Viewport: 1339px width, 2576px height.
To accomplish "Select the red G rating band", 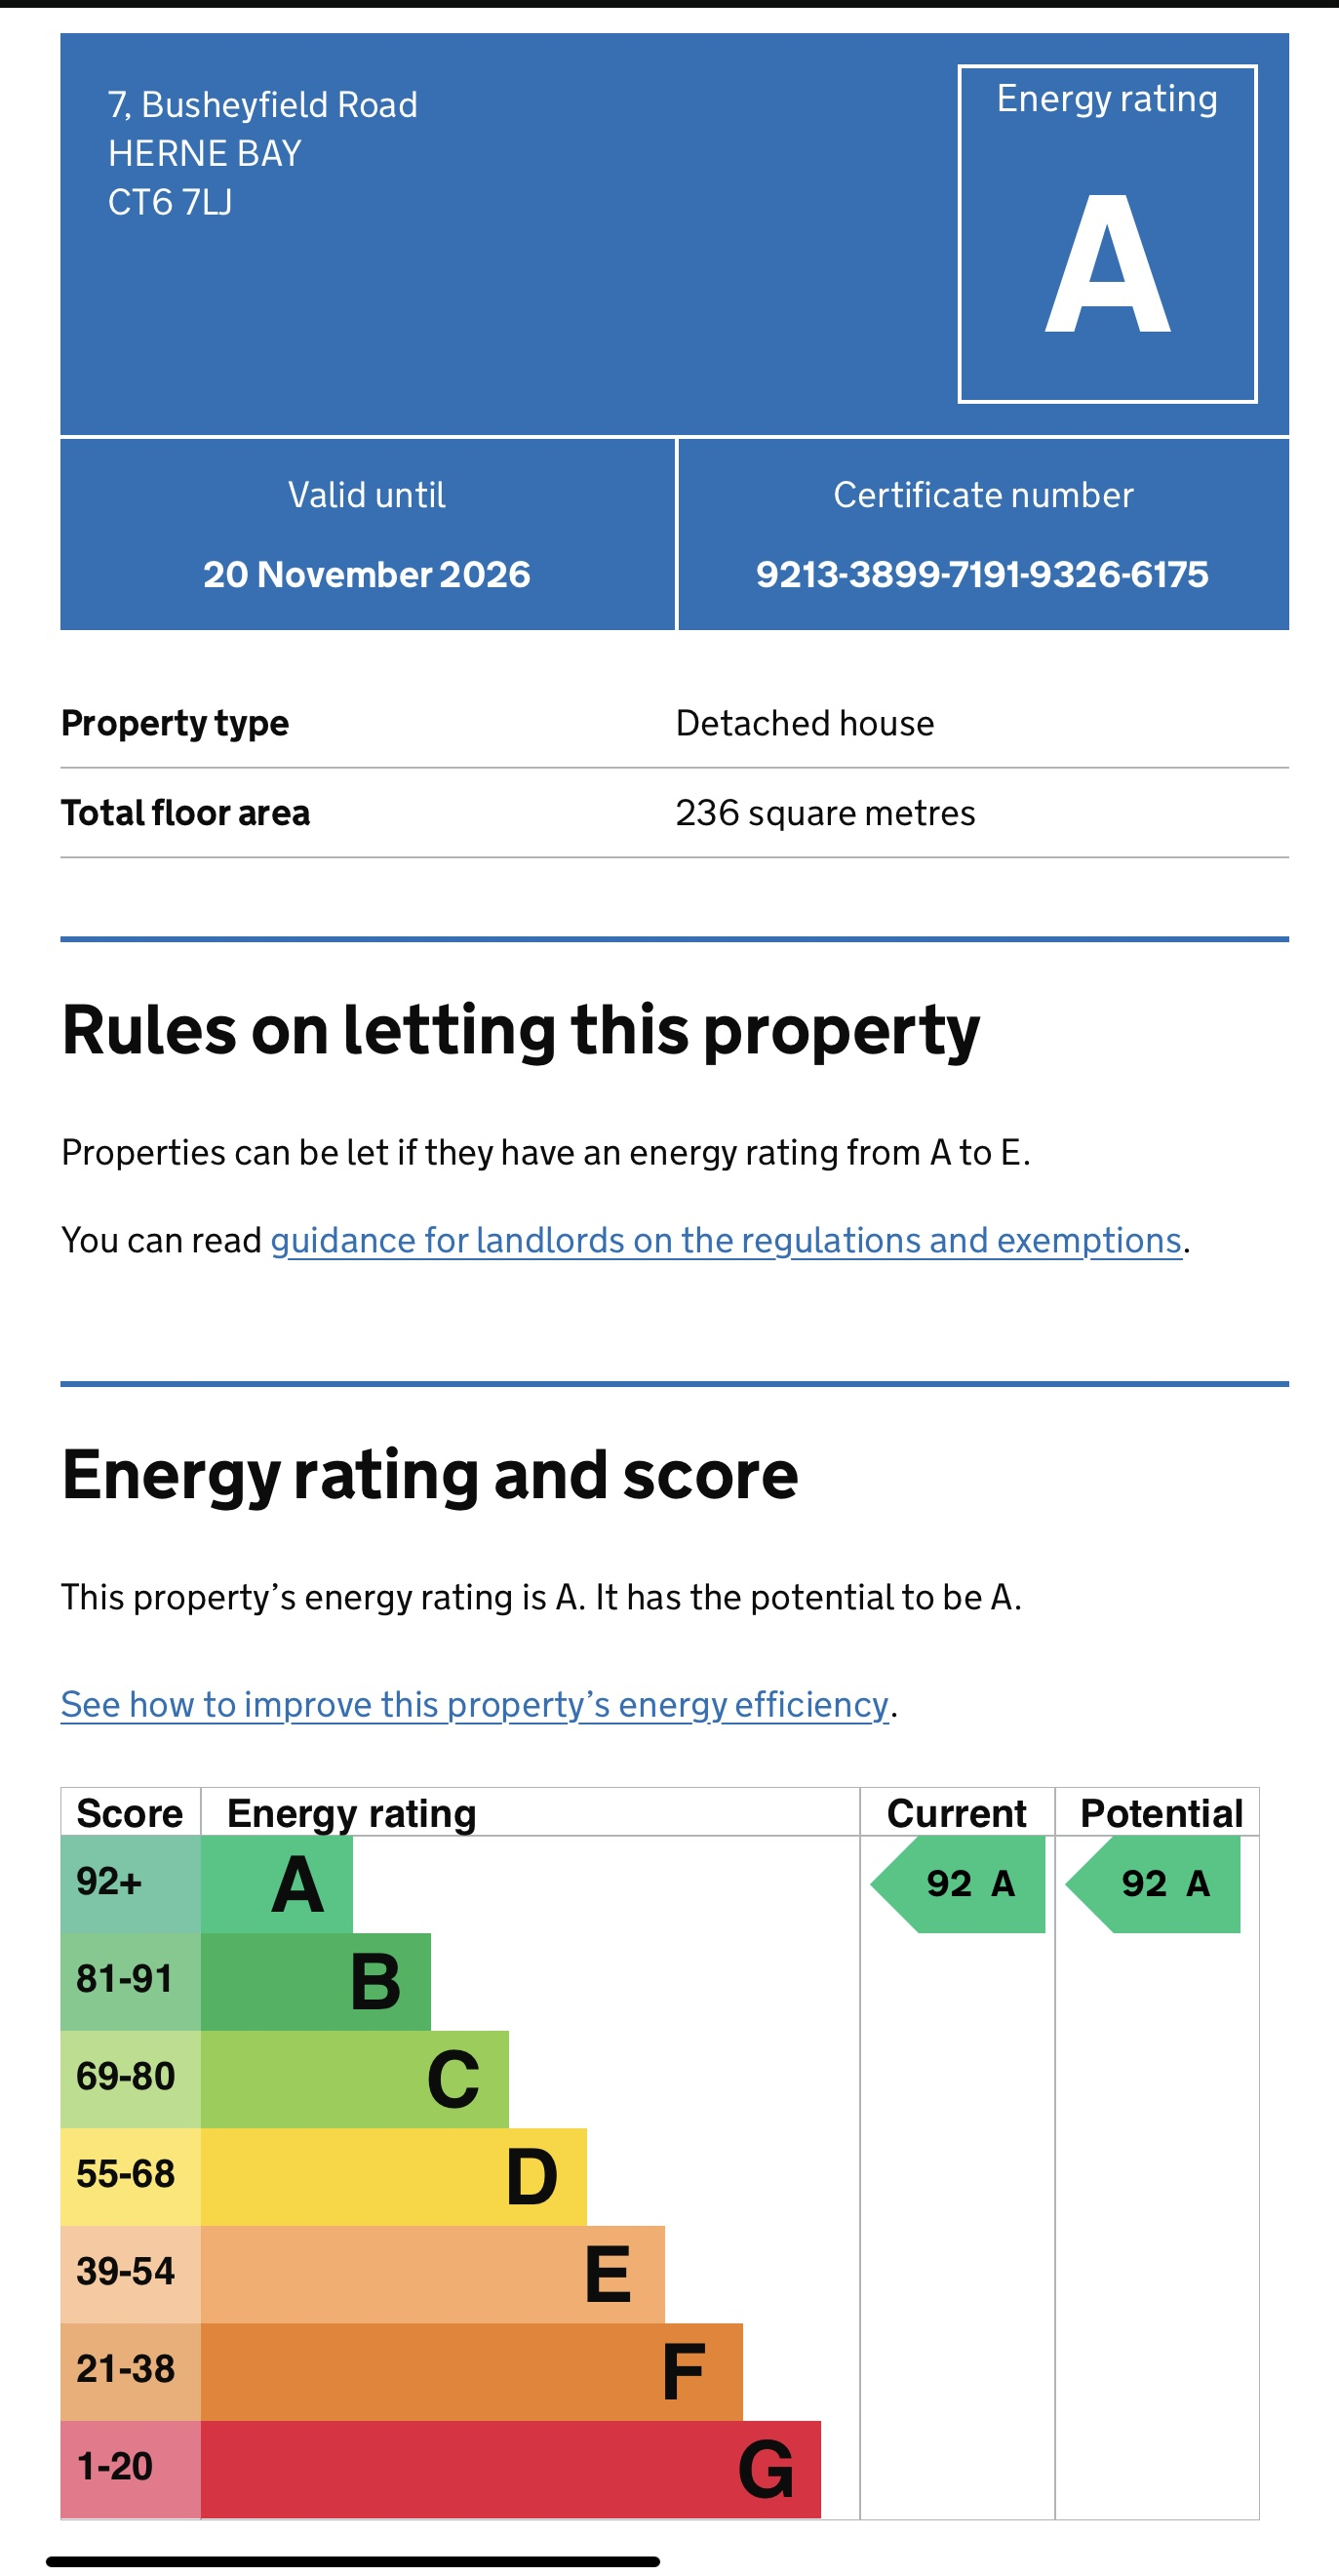I will tap(511, 2468).
